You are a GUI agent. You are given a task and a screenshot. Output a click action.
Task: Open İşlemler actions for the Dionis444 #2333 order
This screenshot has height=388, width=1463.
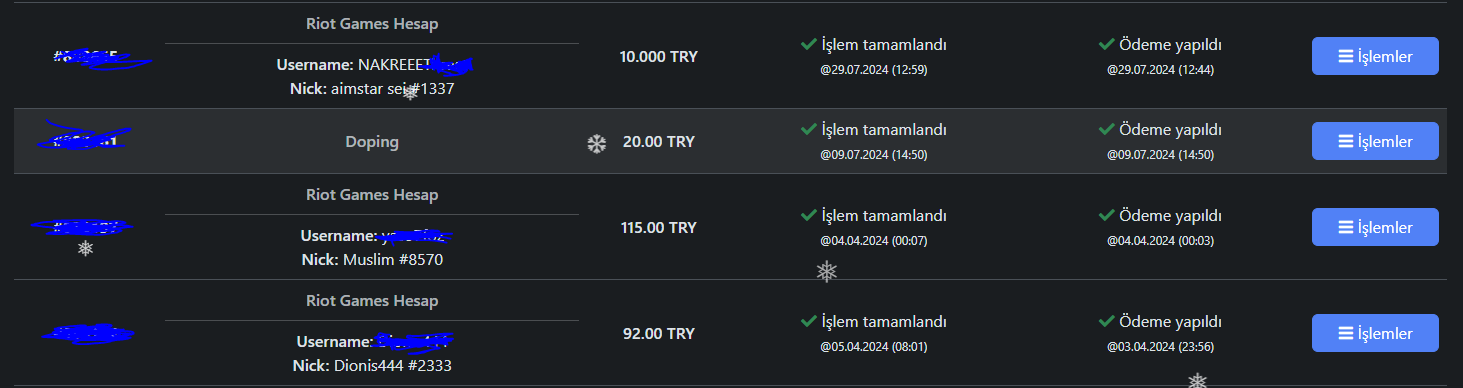point(1375,333)
